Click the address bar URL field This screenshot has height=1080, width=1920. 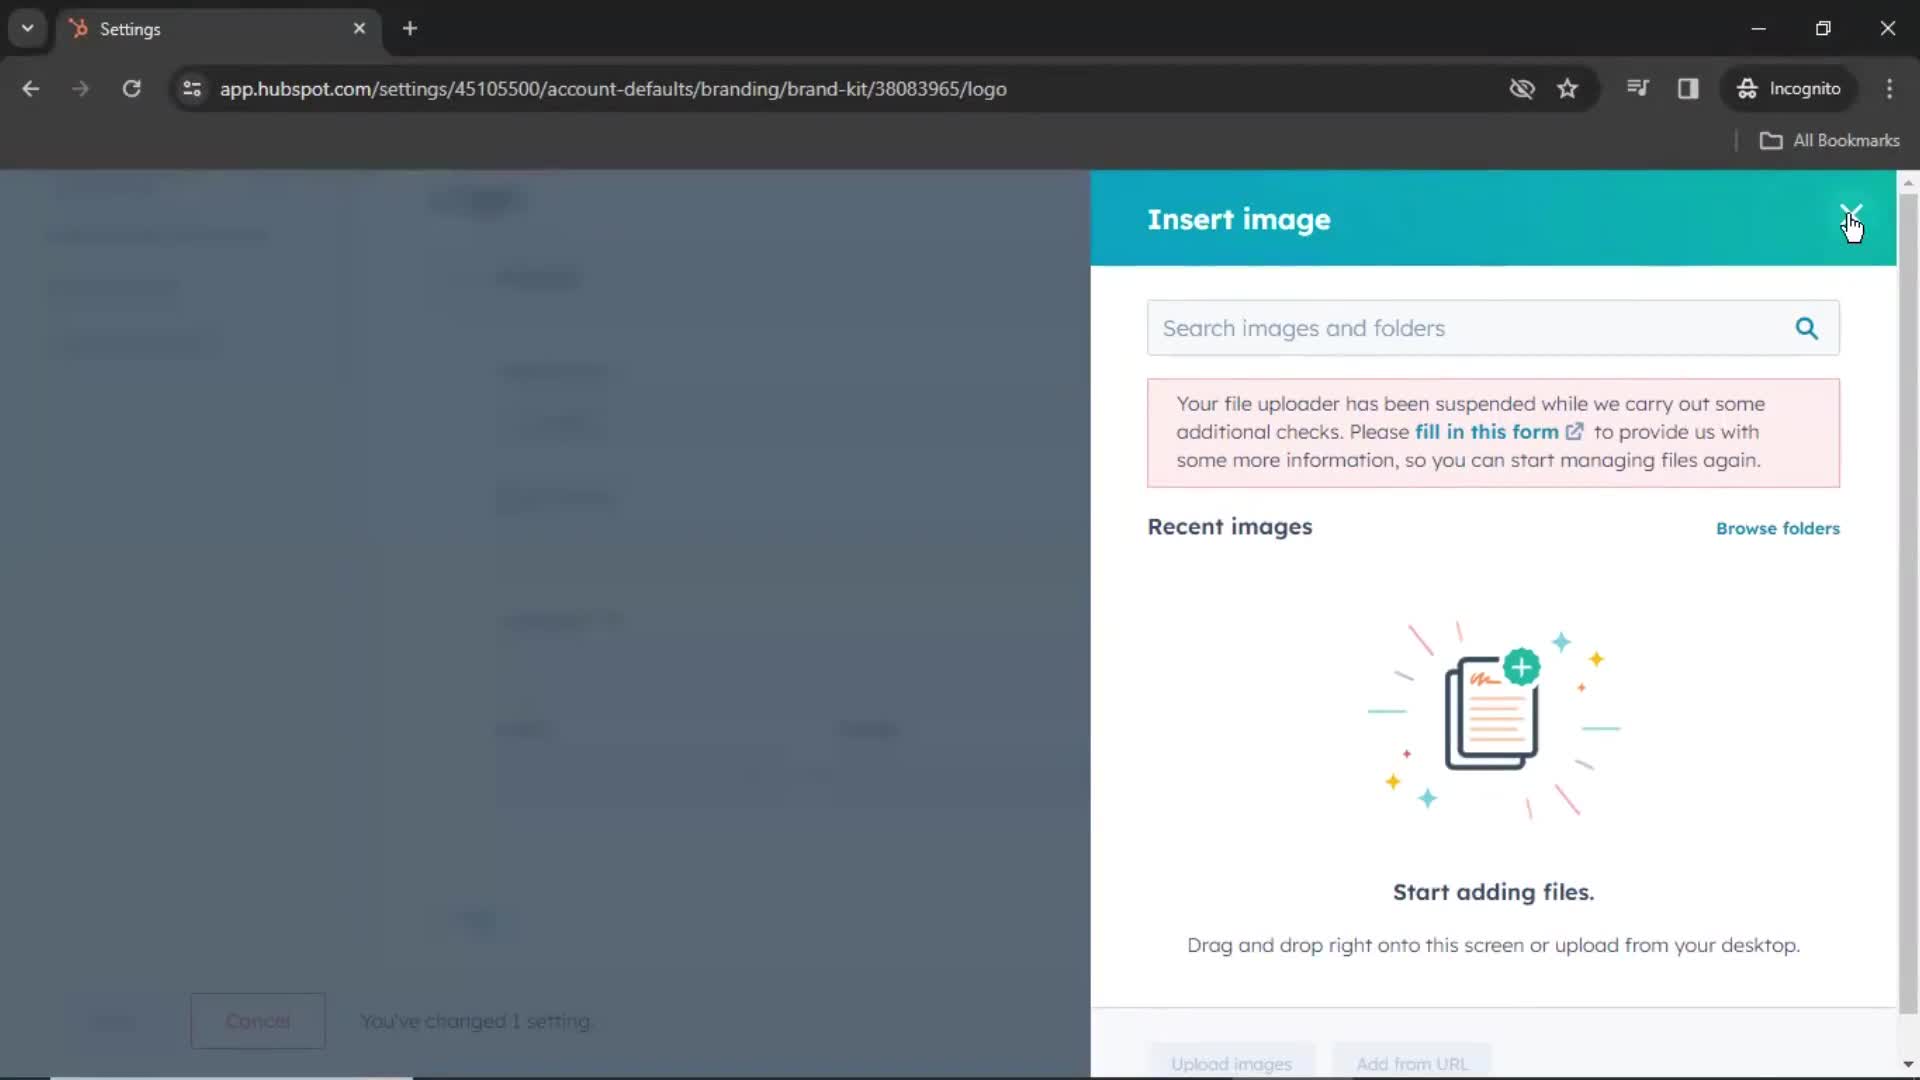click(615, 88)
